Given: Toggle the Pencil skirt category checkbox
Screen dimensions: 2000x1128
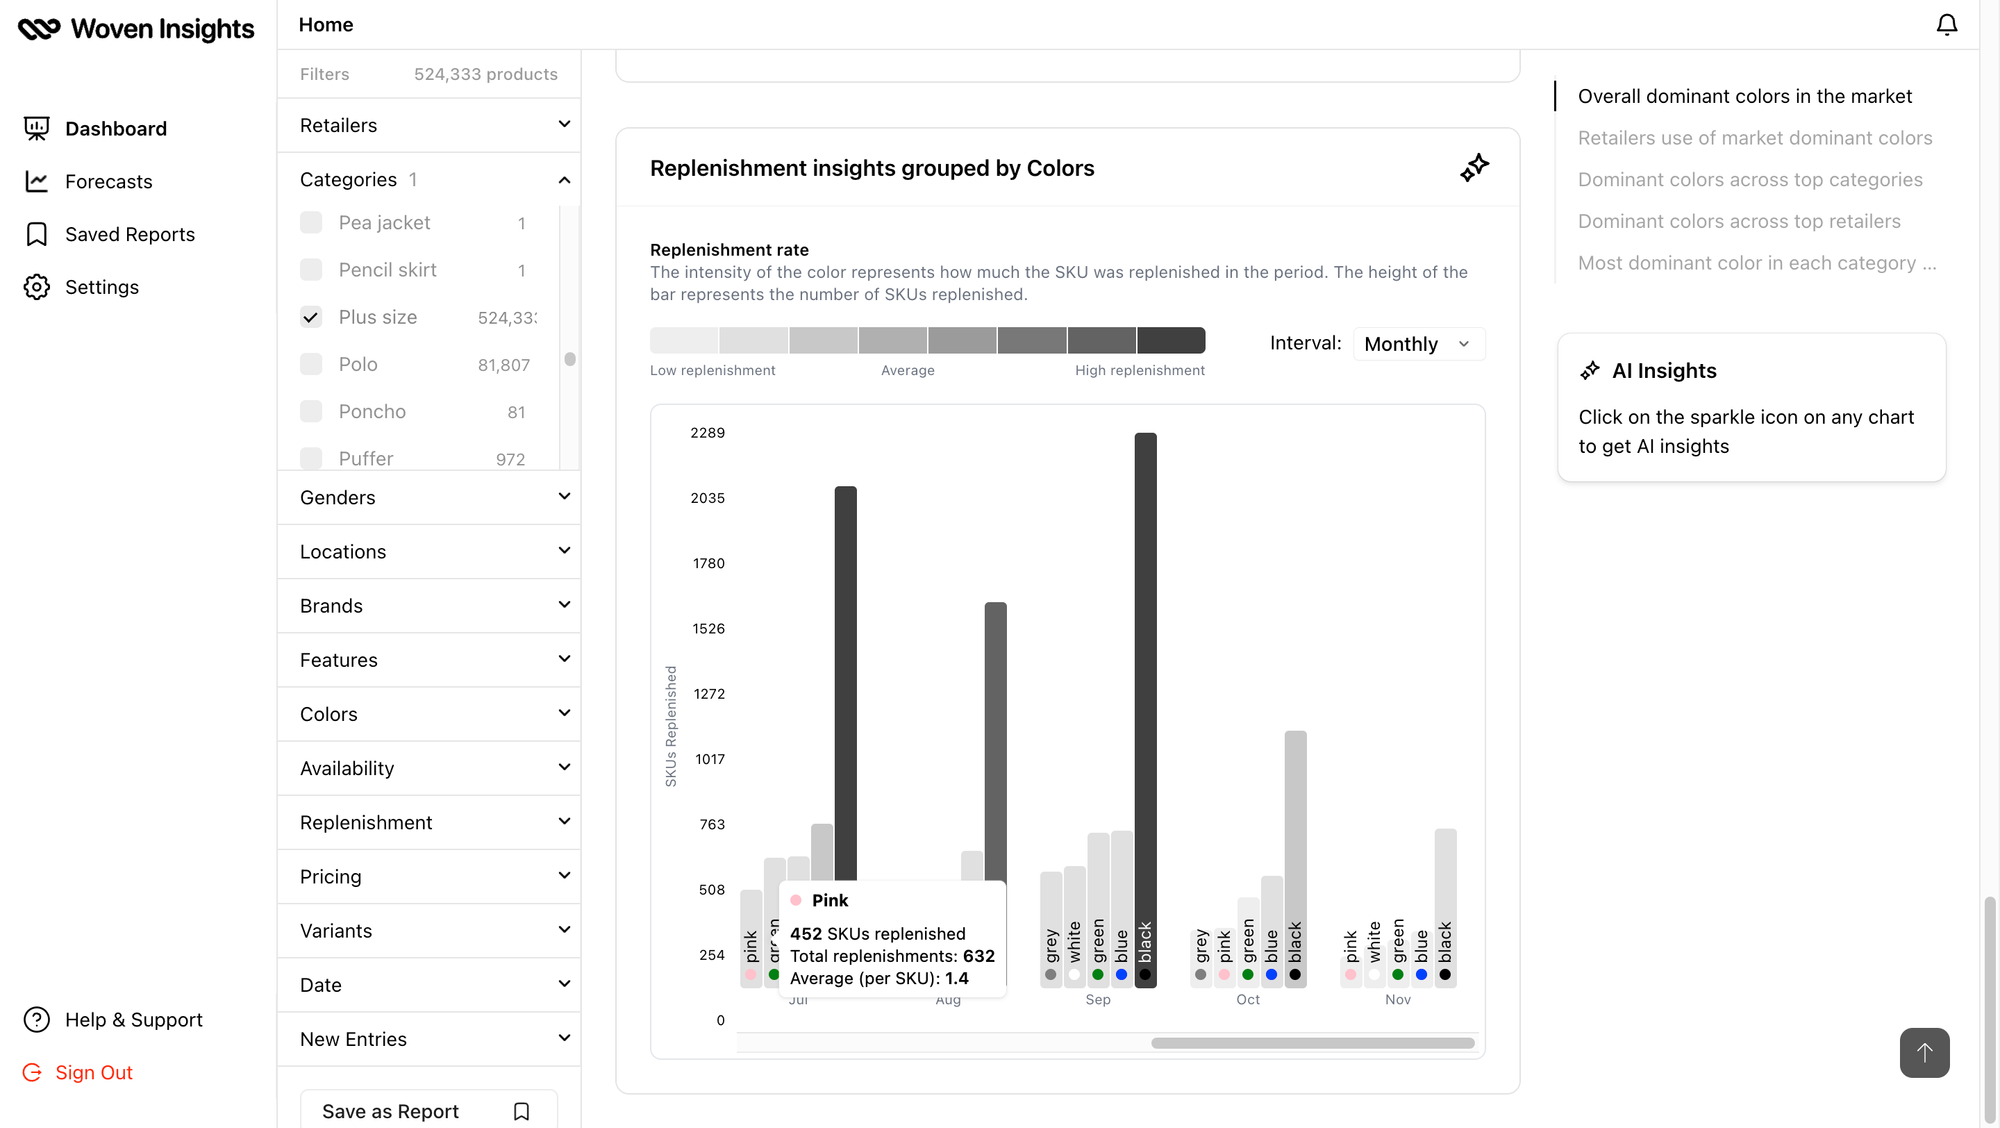Looking at the screenshot, I should [310, 271].
